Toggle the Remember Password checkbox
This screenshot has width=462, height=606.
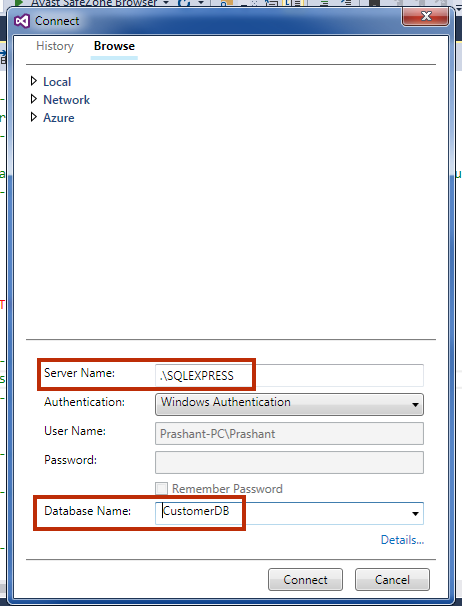pyautogui.click(x=162, y=489)
